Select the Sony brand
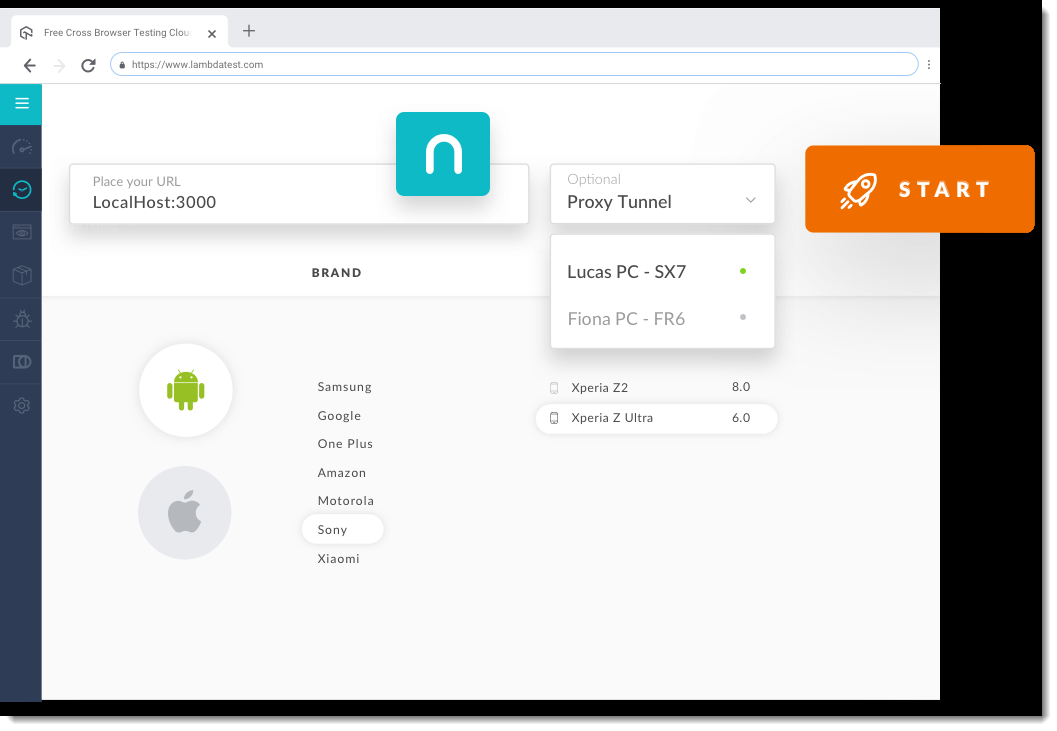1057x731 pixels. coord(342,529)
